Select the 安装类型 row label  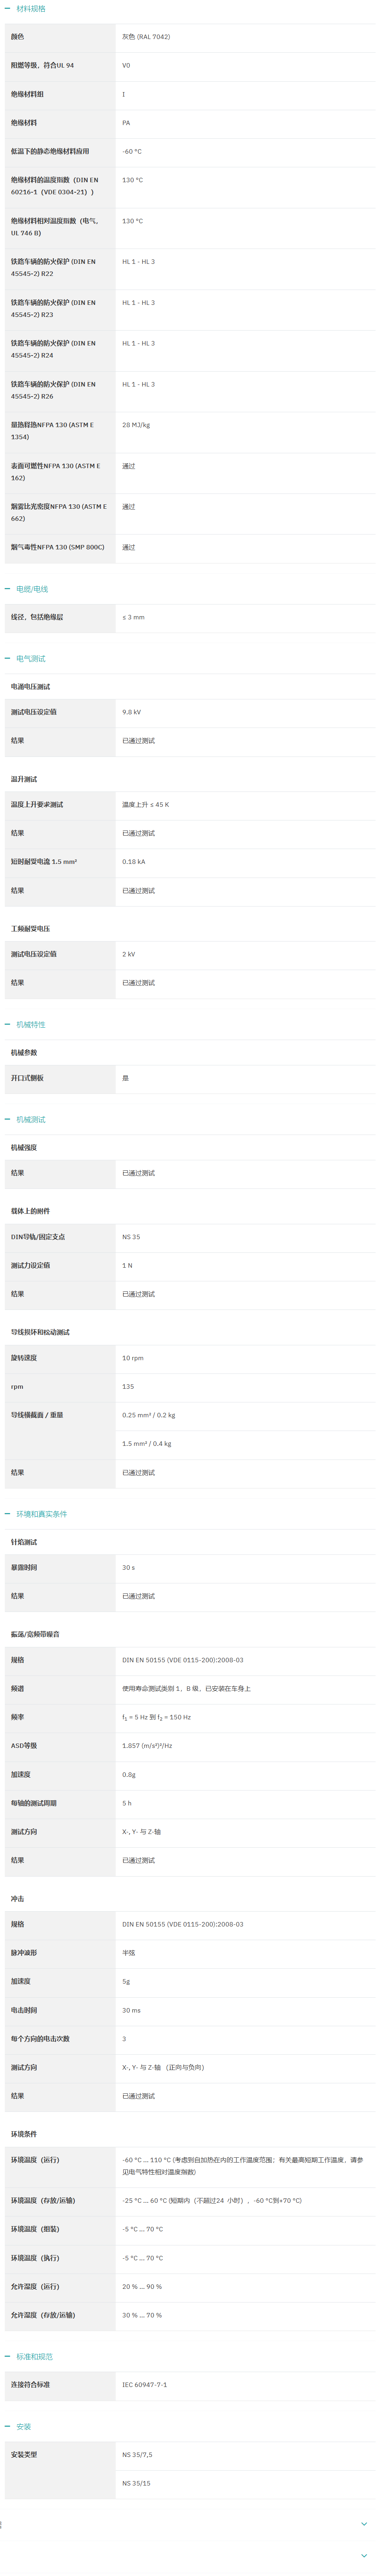24,2455
